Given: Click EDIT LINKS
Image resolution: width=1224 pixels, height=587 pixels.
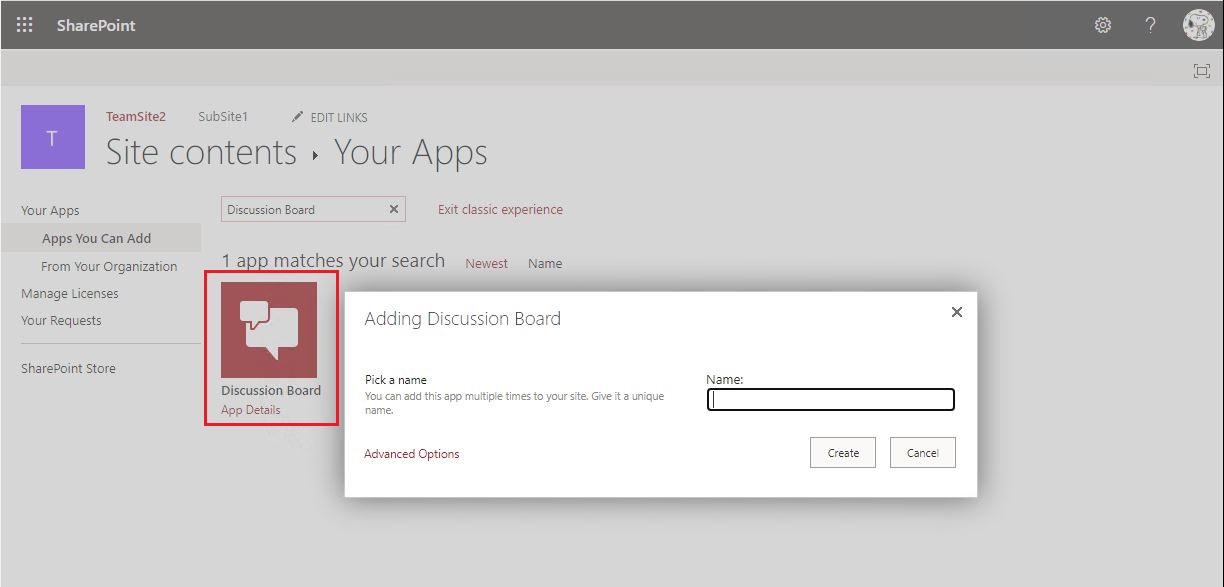Looking at the screenshot, I should tap(339, 117).
